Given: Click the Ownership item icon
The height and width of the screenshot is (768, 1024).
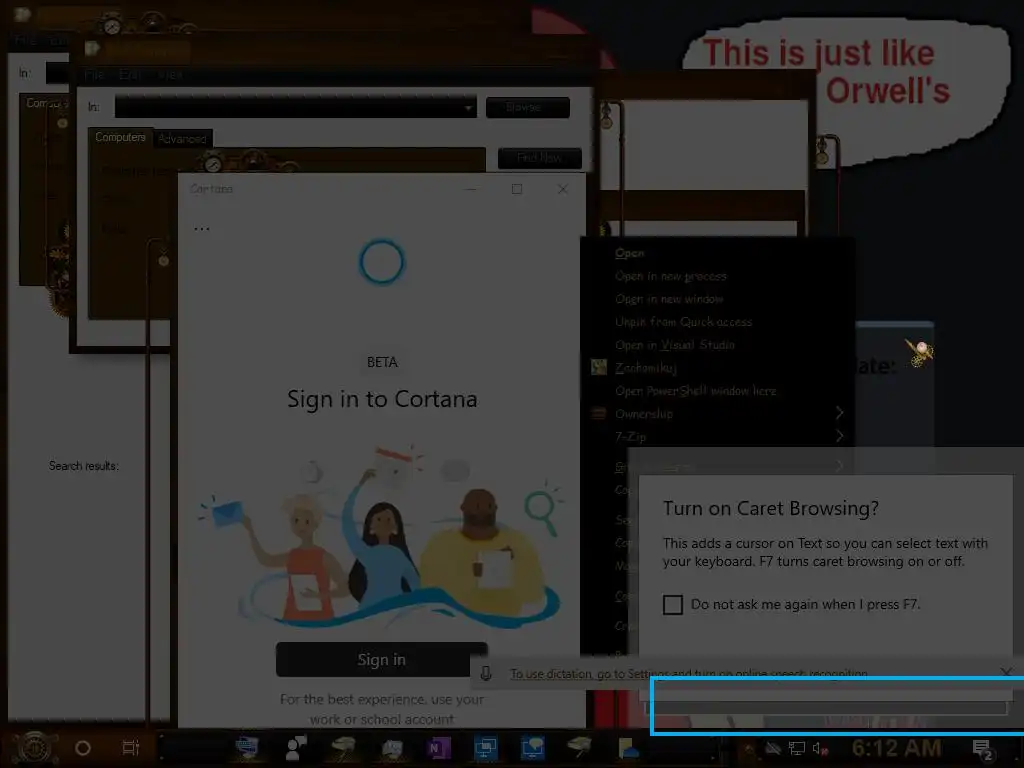Looking at the screenshot, I should point(599,413).
